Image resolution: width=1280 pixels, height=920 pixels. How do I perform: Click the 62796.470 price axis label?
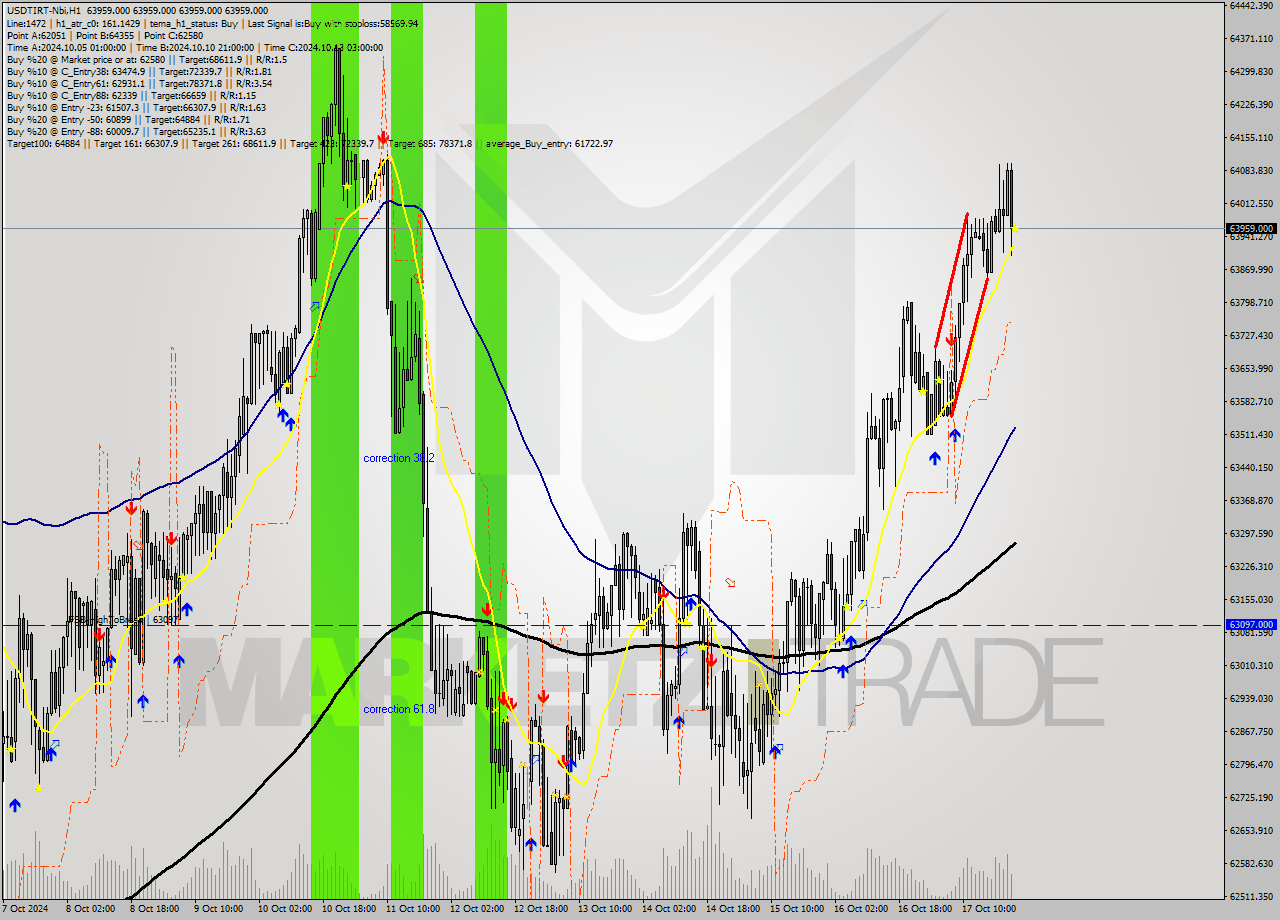click(x=1251, y=765)
